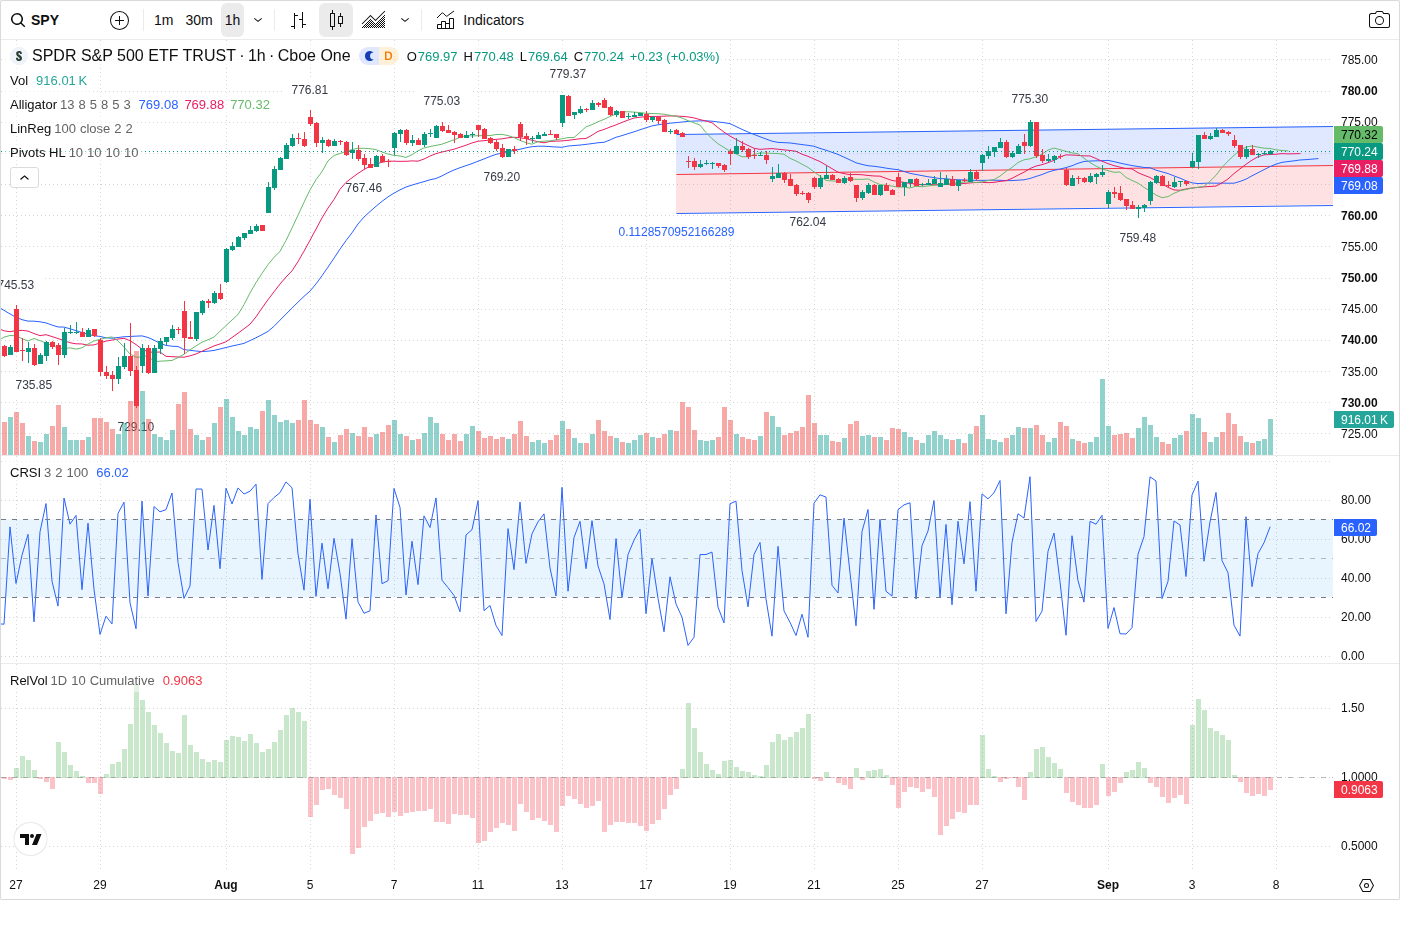Take a chart snapshot with camera icon
Screen dimensions: 1420x950
[1379, 20]
